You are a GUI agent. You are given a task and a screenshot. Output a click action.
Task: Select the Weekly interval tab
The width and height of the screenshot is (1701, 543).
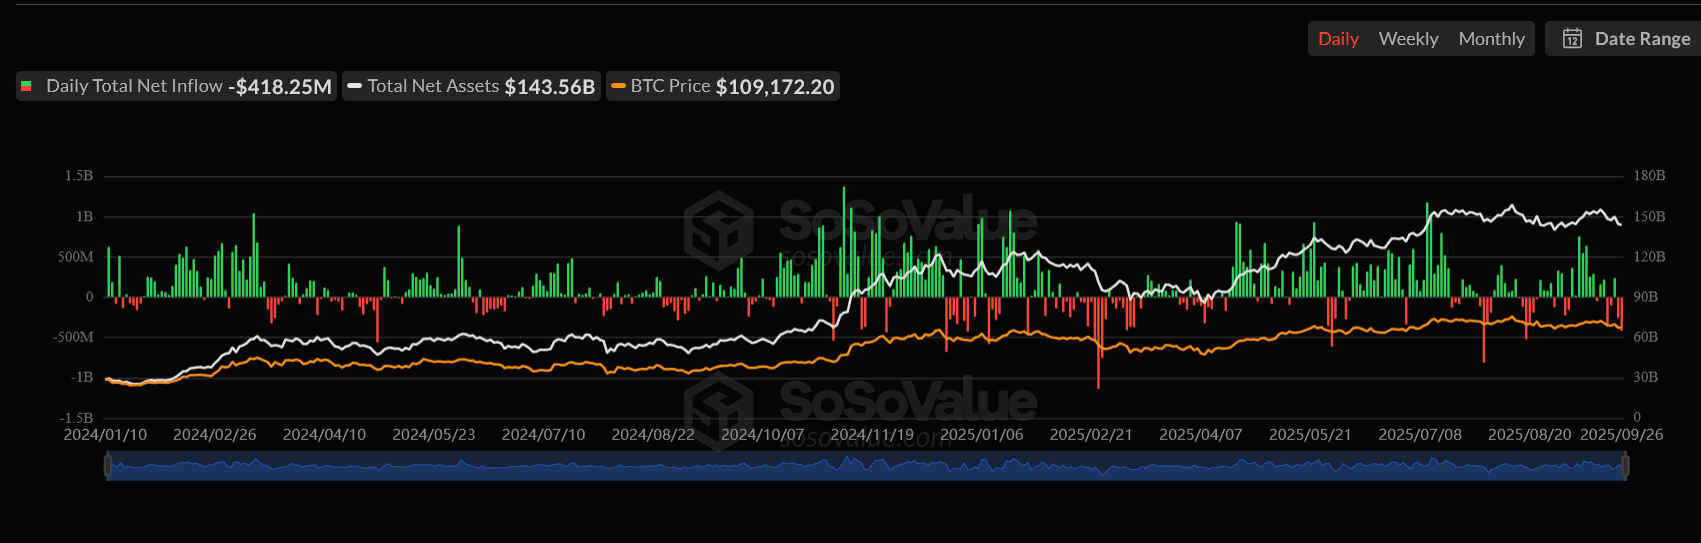(1408, 39)
